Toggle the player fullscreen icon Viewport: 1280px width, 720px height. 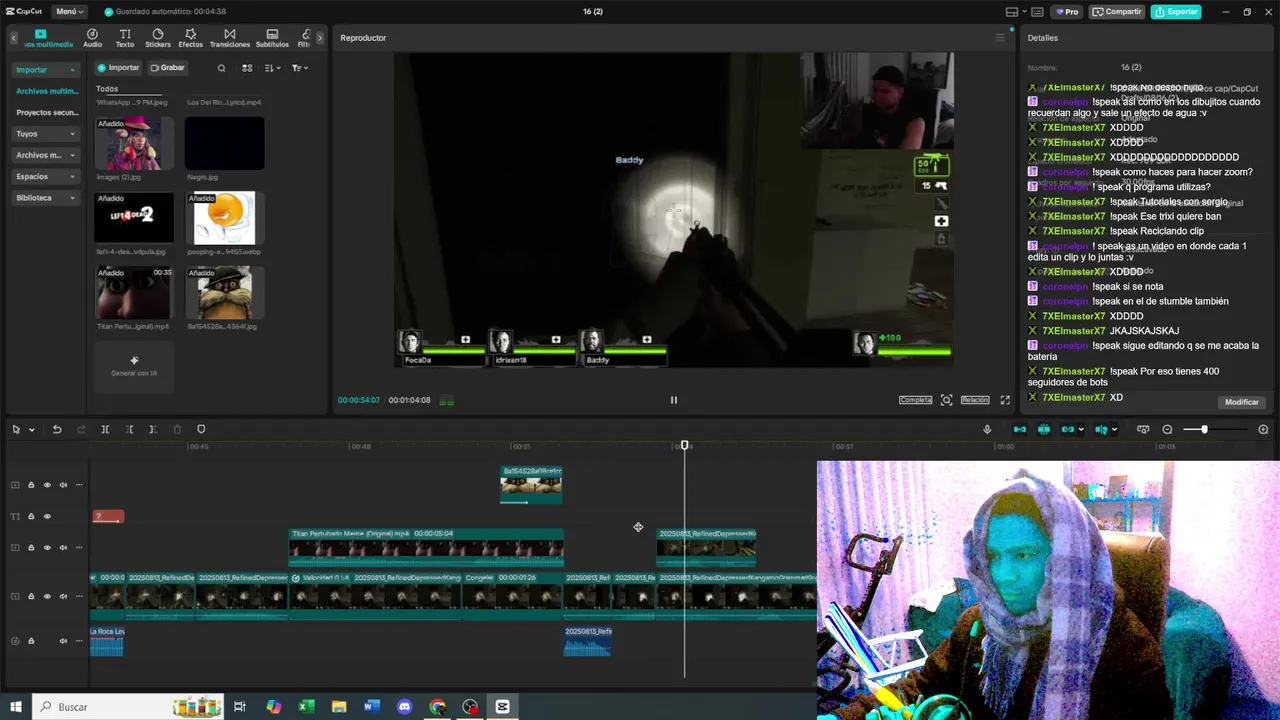click(1005, 400)
